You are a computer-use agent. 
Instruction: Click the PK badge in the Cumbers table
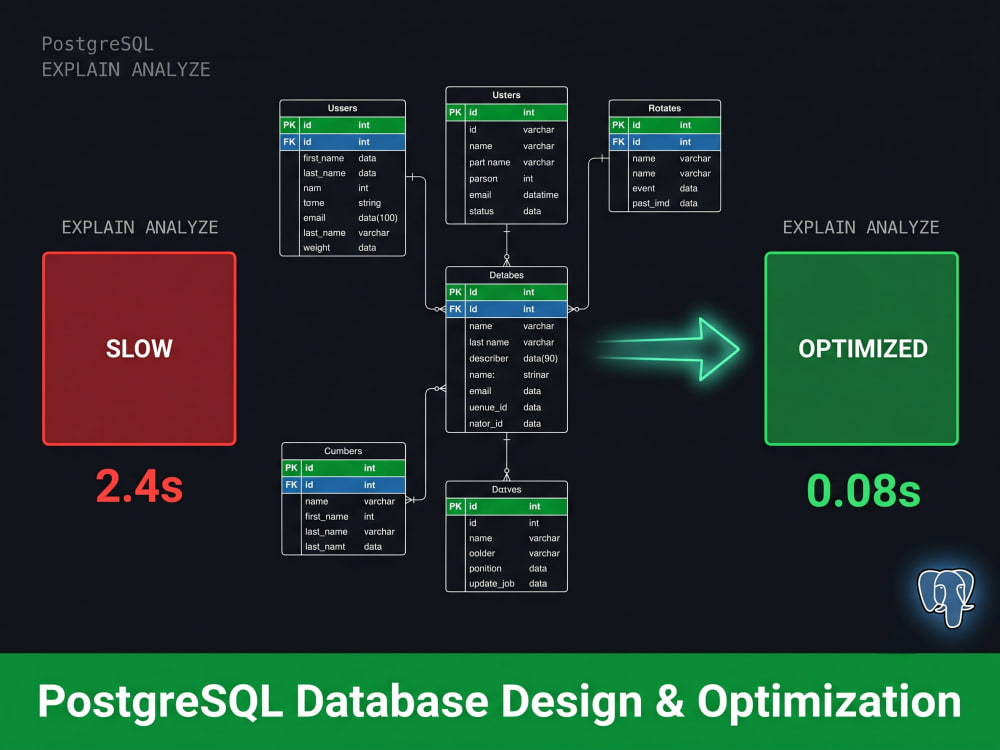pyautogui.click(x=291, y=467)
